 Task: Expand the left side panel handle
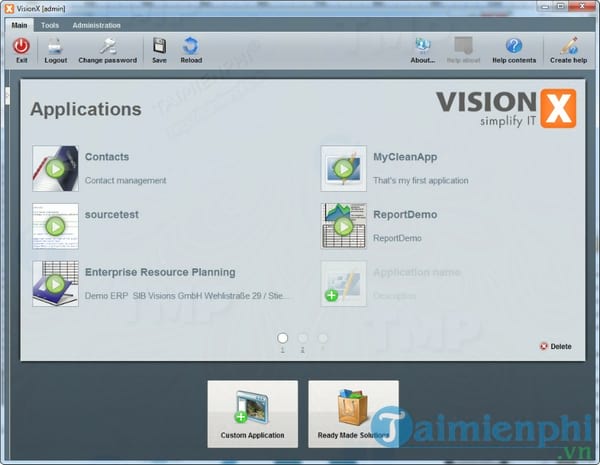point(7,96)
